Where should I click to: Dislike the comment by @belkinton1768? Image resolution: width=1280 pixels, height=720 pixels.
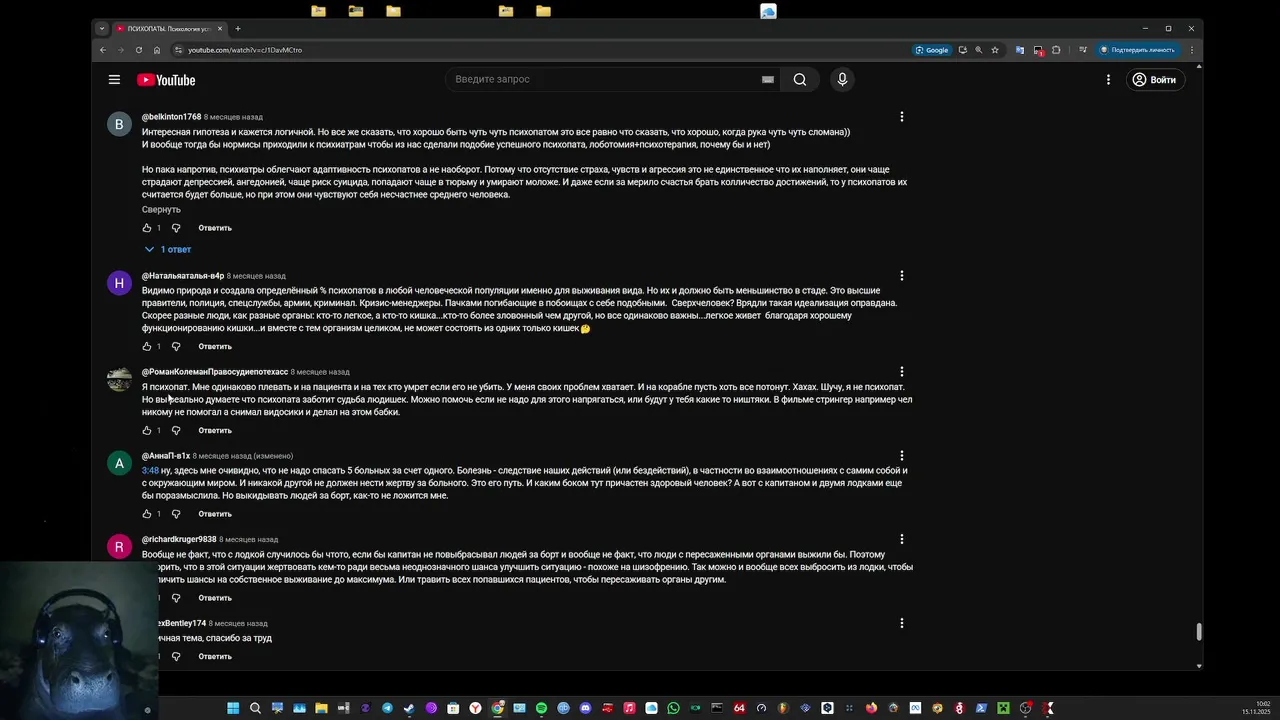(176, 228)
